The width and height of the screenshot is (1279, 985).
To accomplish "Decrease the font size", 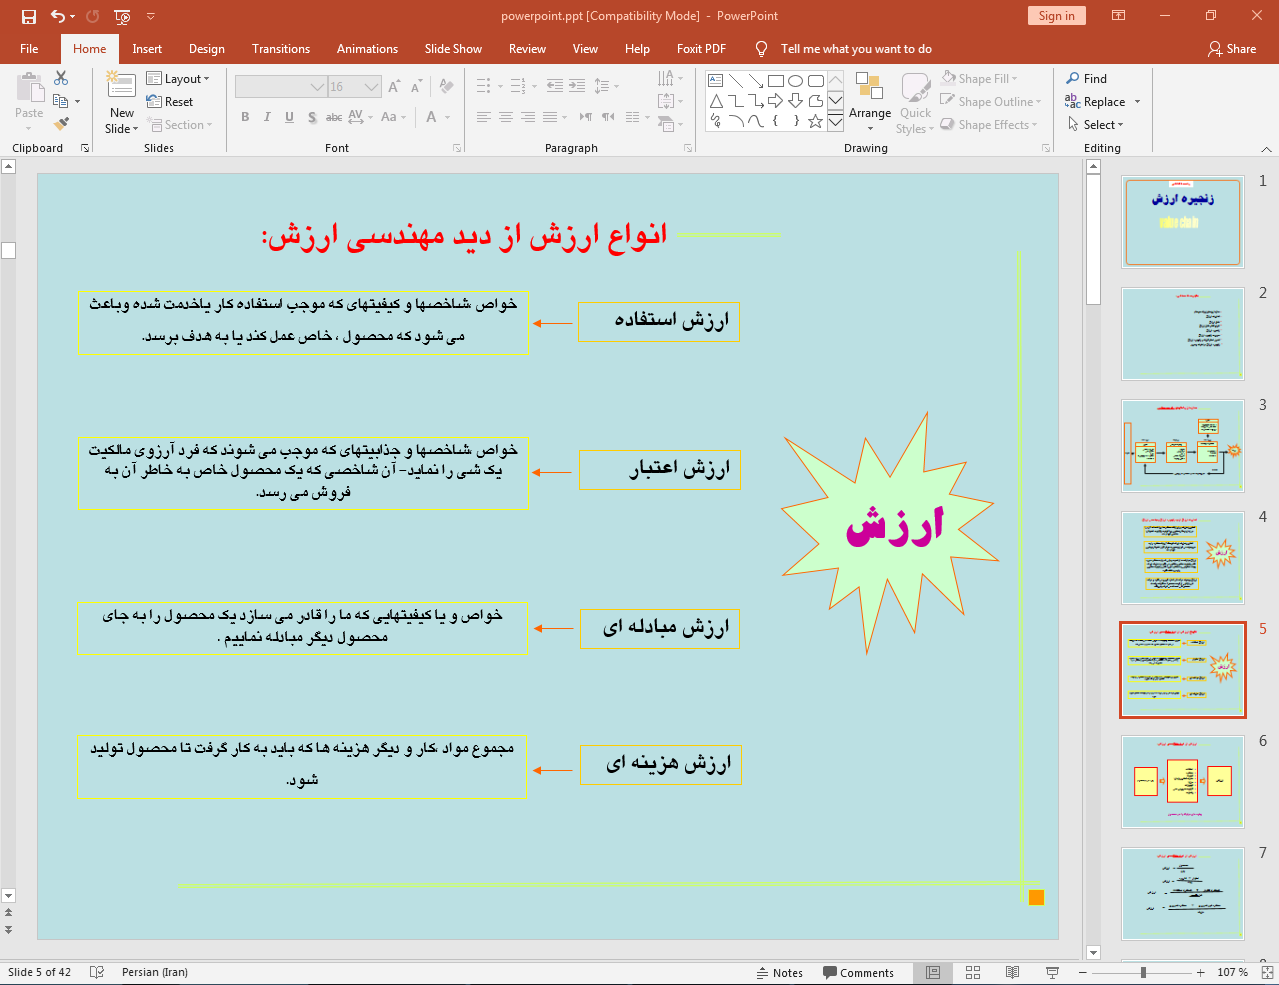I will [416, 87].
